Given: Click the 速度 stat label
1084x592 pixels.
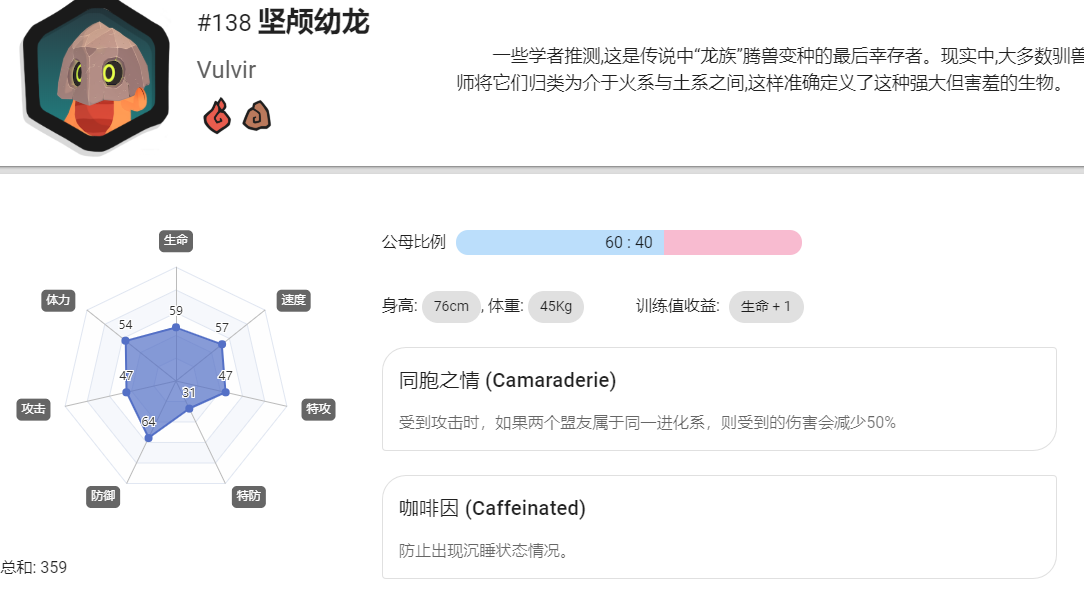Looking at the screenshot, I should point(293,300).
